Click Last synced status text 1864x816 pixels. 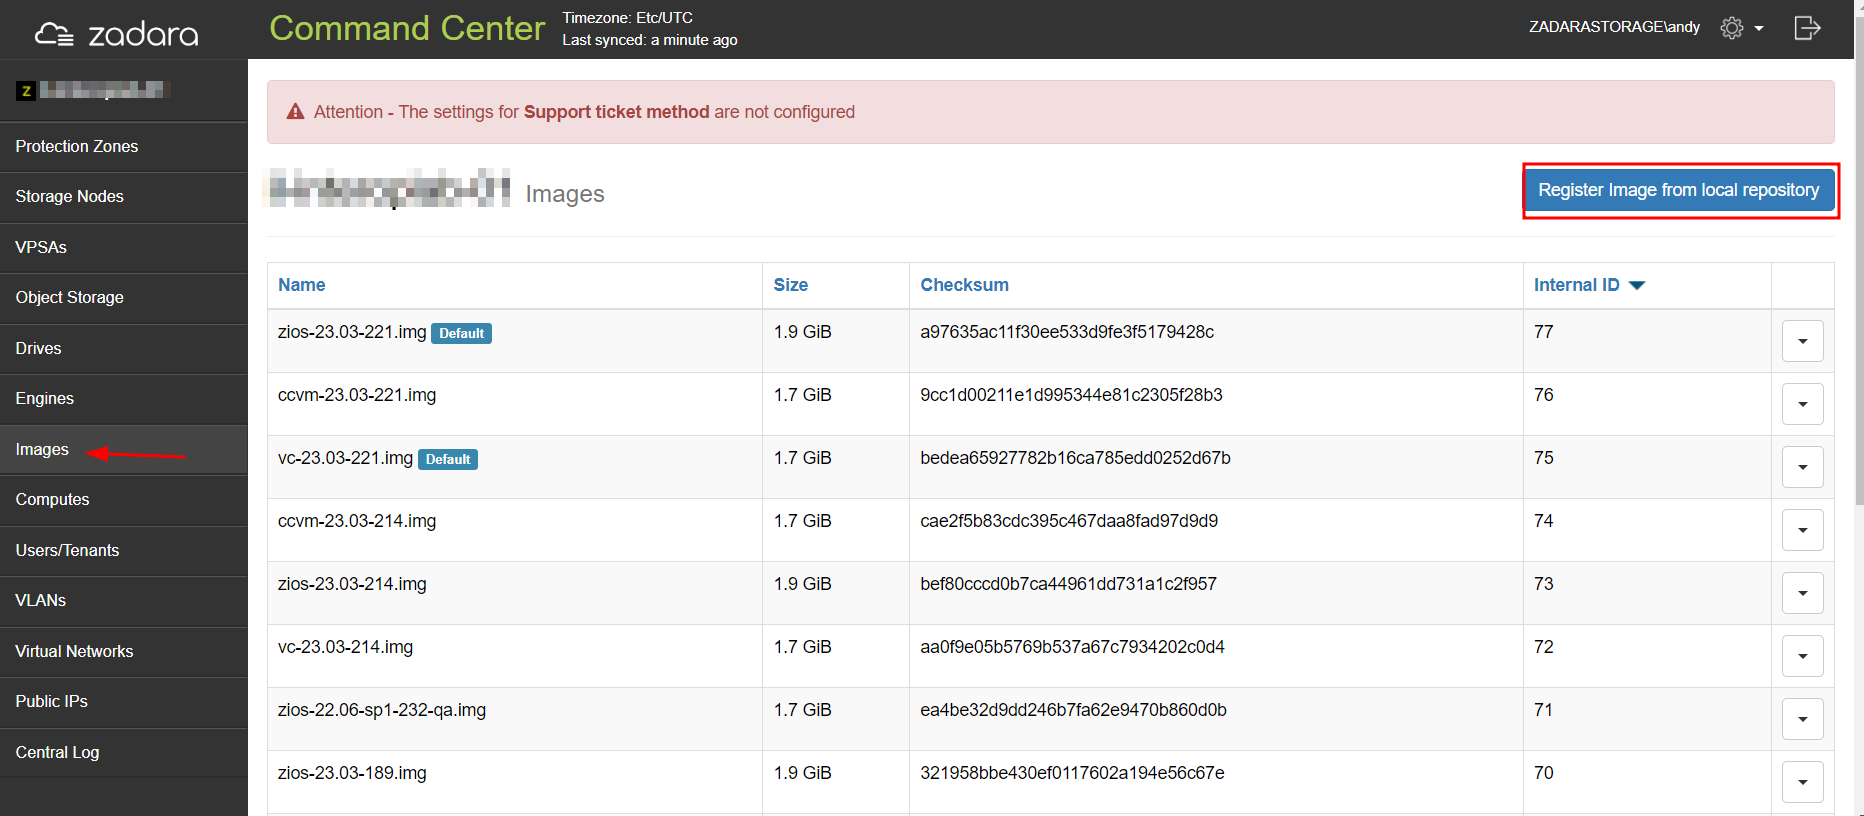(x=649, y=40)
